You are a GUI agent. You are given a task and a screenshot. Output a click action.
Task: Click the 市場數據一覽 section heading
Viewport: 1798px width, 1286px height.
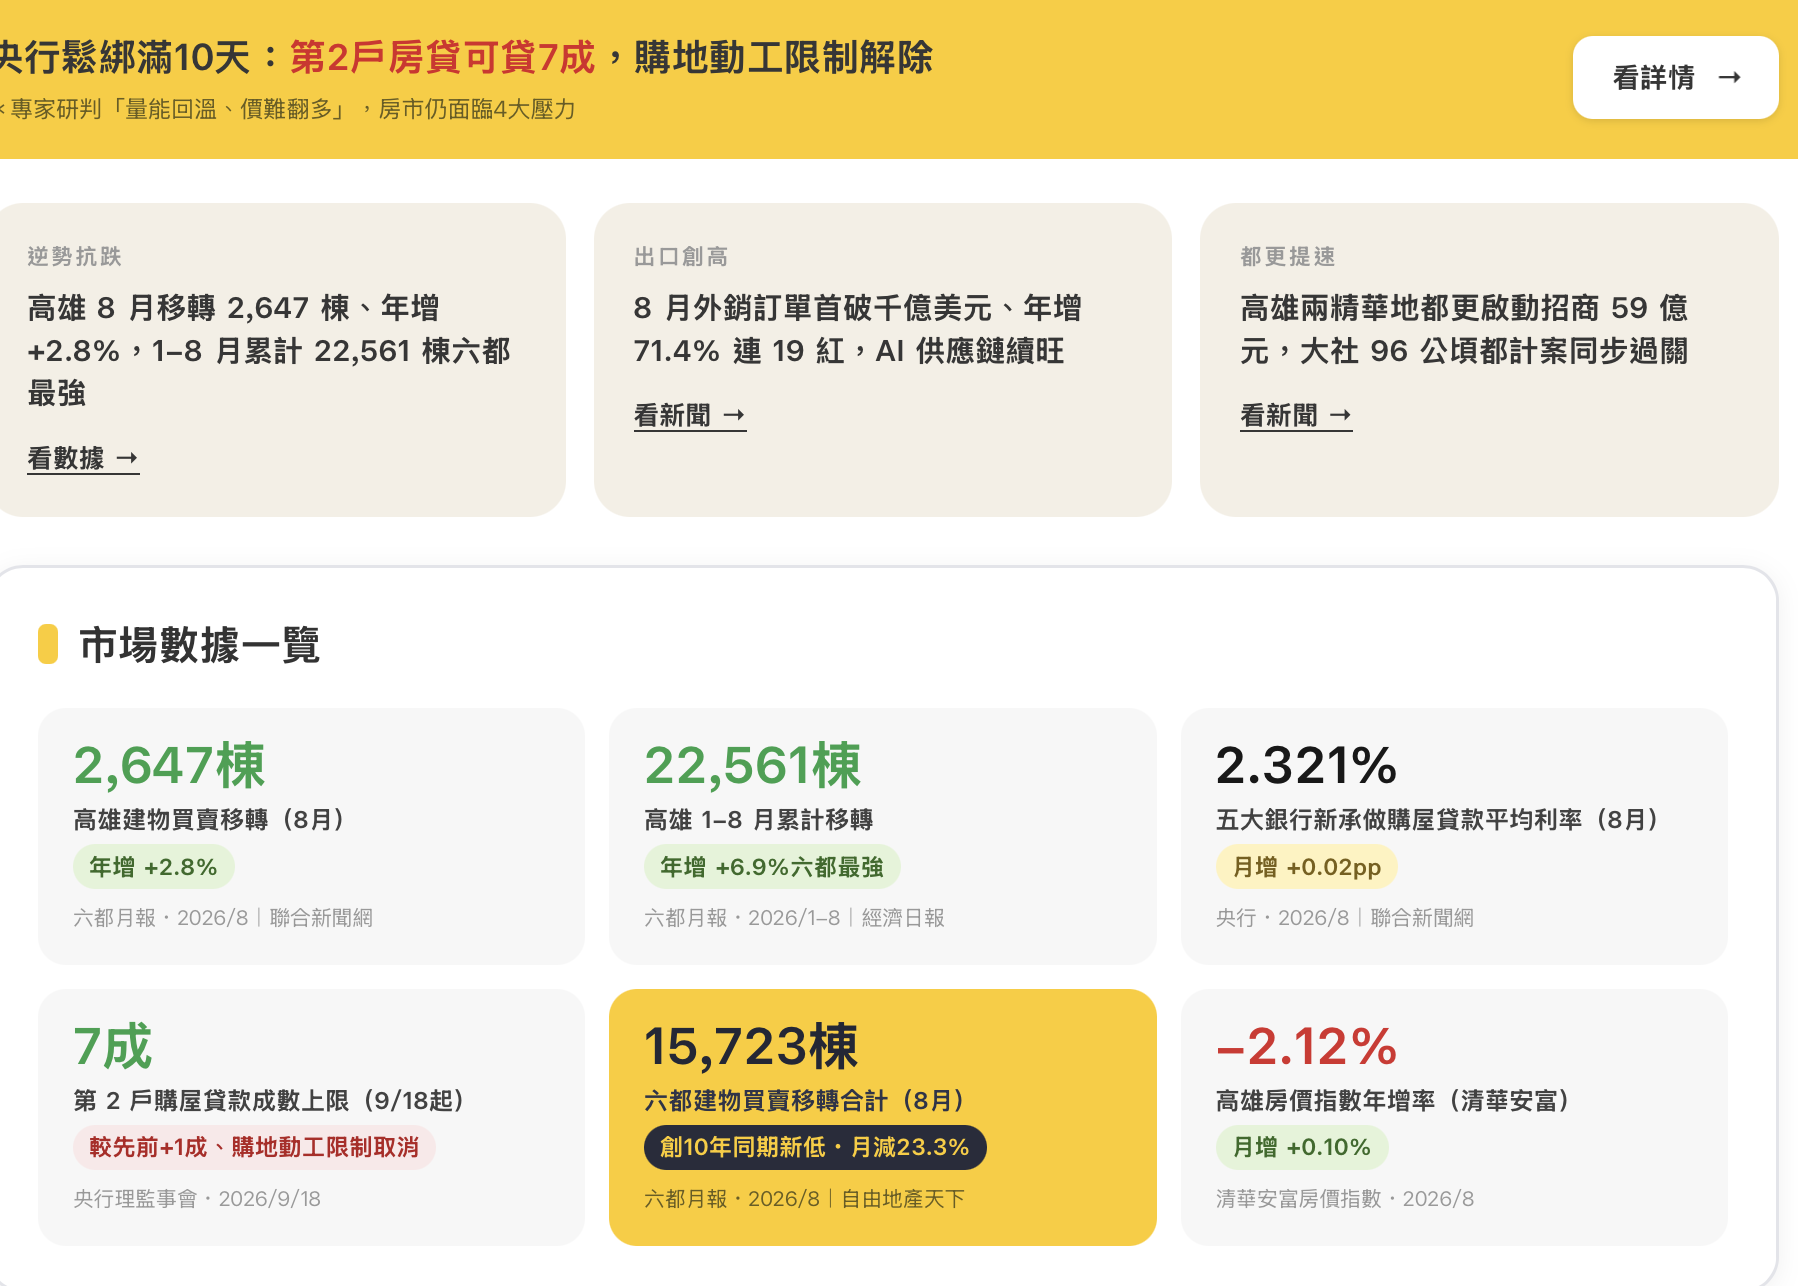[199, 645]
